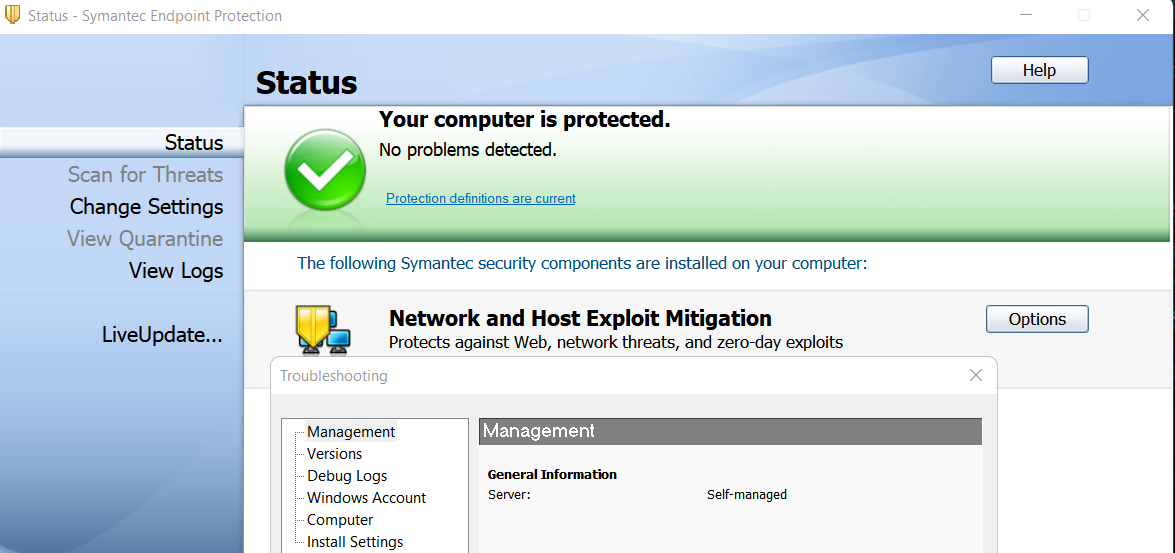This screenshot has height=553, width=1175.
Task: Close the Symantec Endpoint Protection window
Action: pos(1142,15)
